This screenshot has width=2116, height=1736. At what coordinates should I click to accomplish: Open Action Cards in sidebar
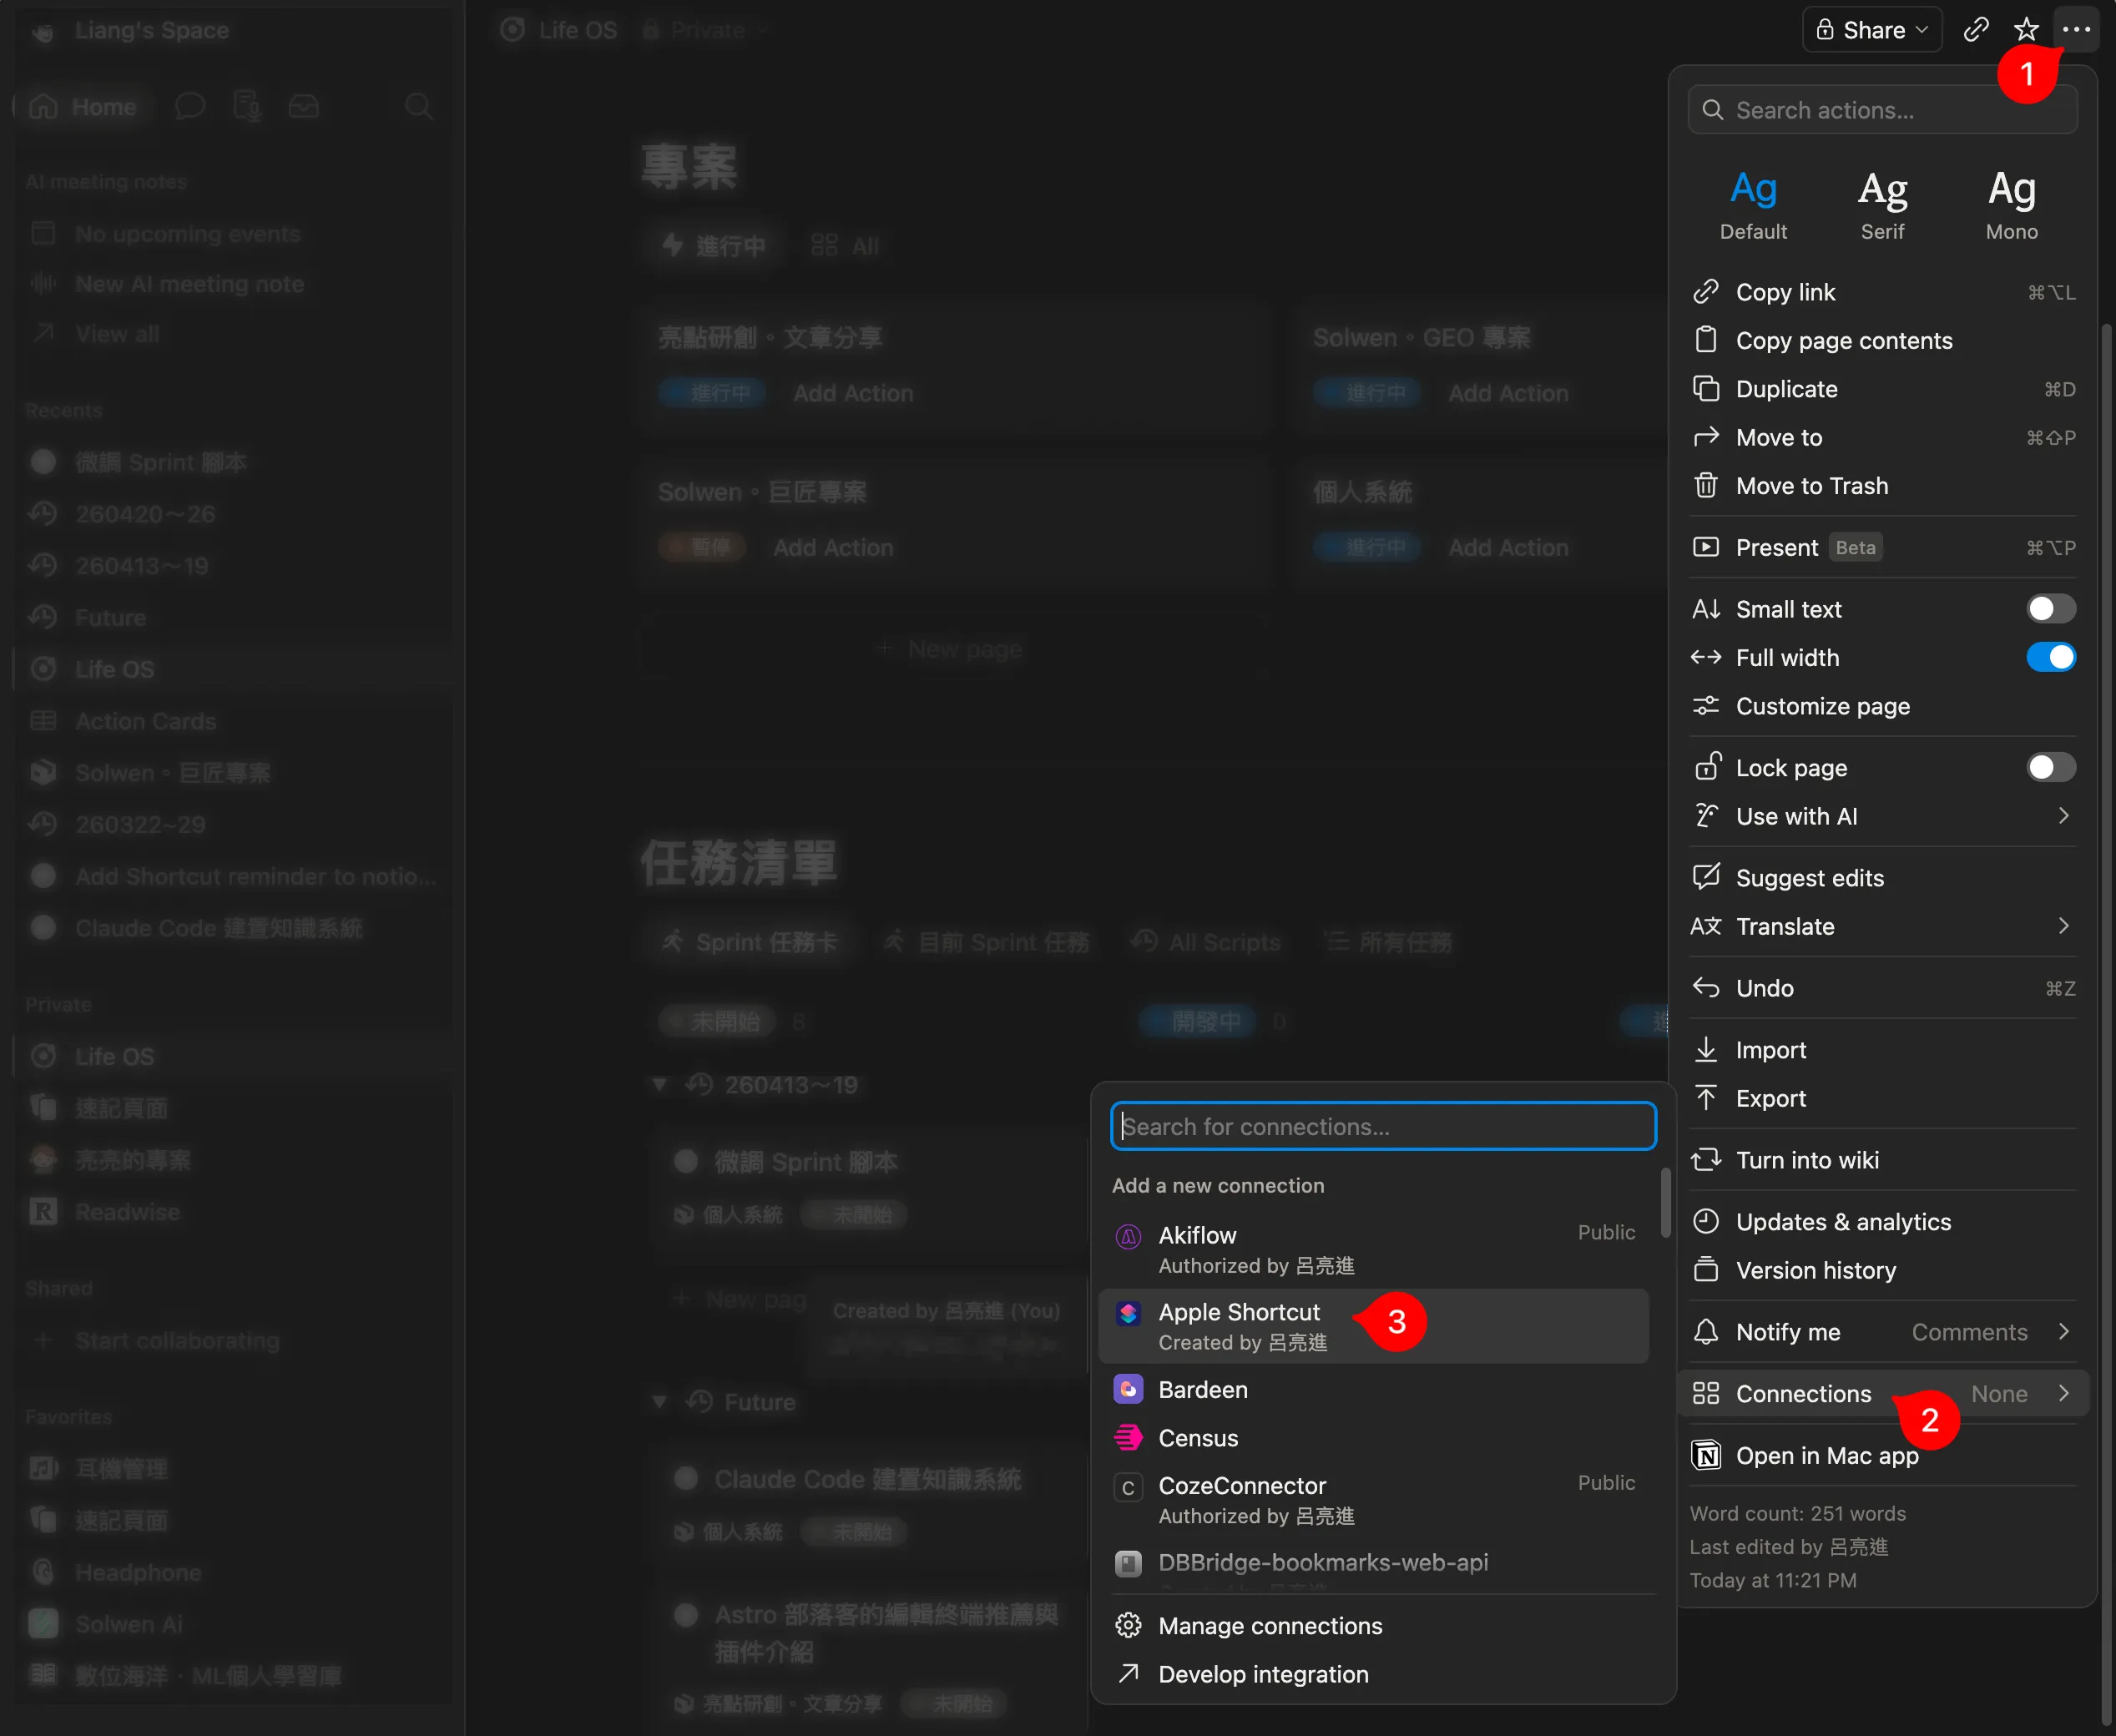[x=232, y=721]
